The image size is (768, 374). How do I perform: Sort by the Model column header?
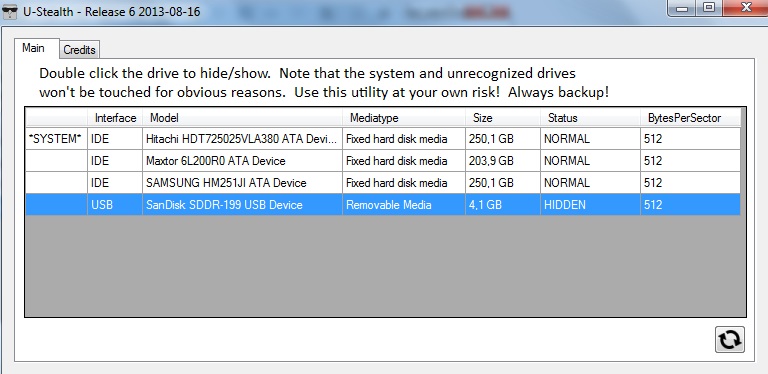242,117
